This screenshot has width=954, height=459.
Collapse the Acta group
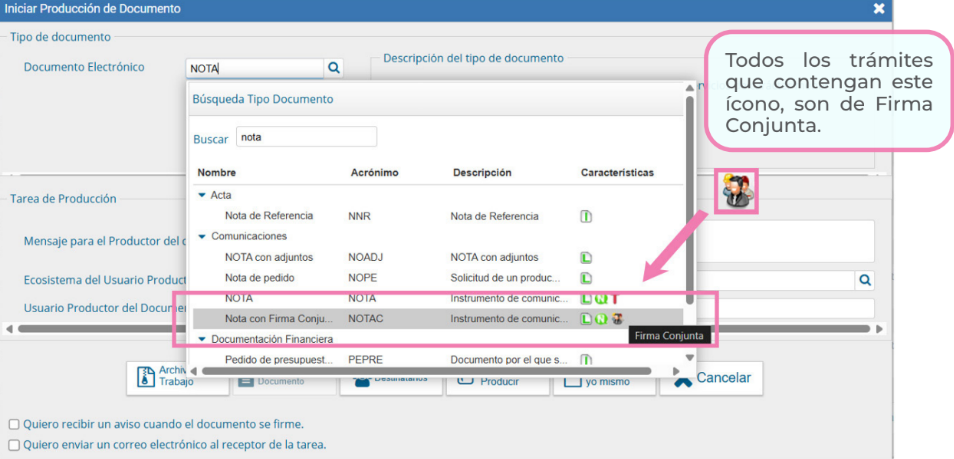[202, 195]
